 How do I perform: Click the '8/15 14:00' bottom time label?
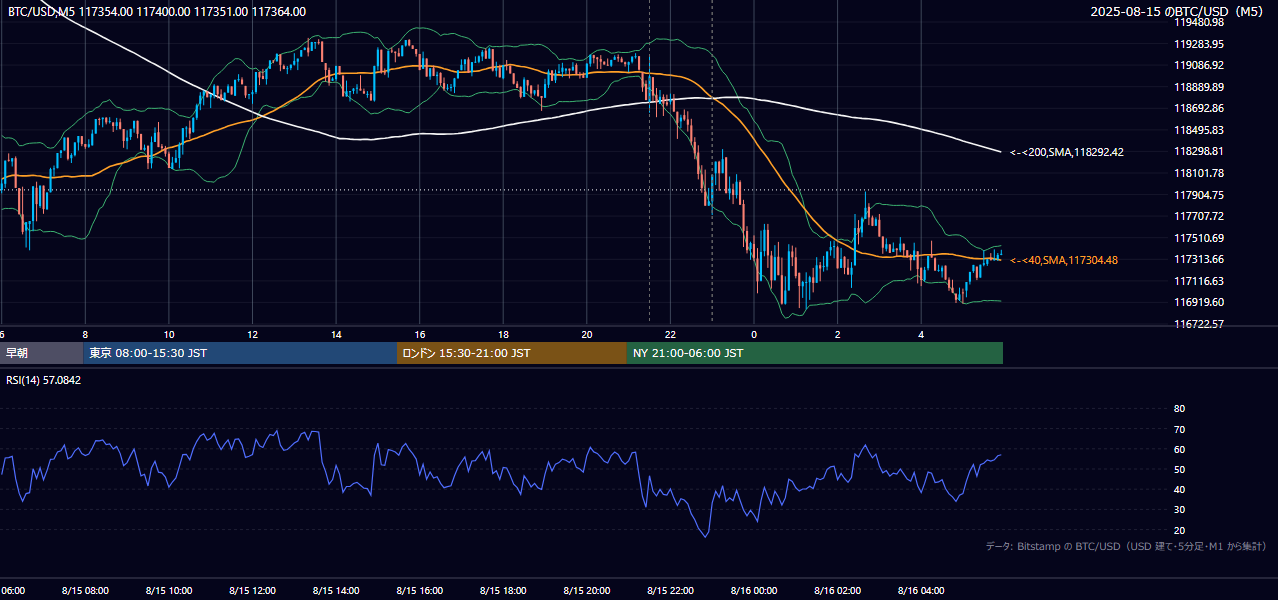(x=336, y=591)
